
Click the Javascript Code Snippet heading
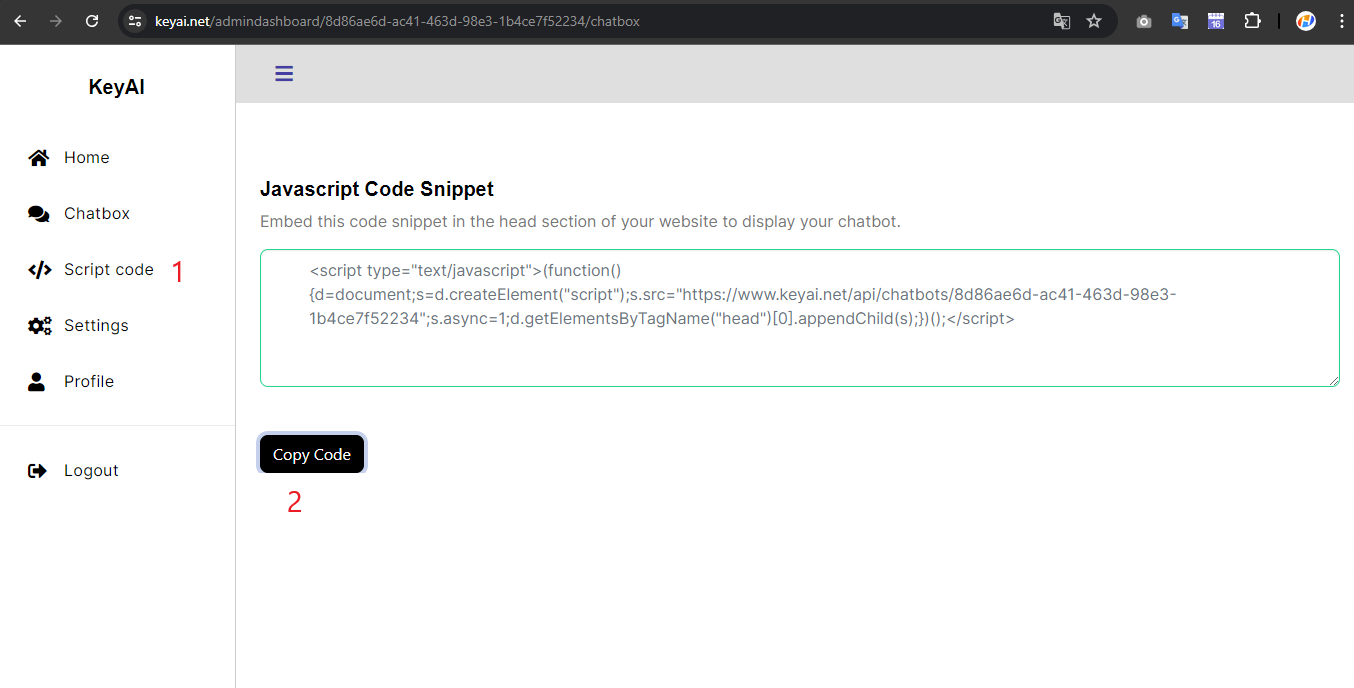[377, 189]
